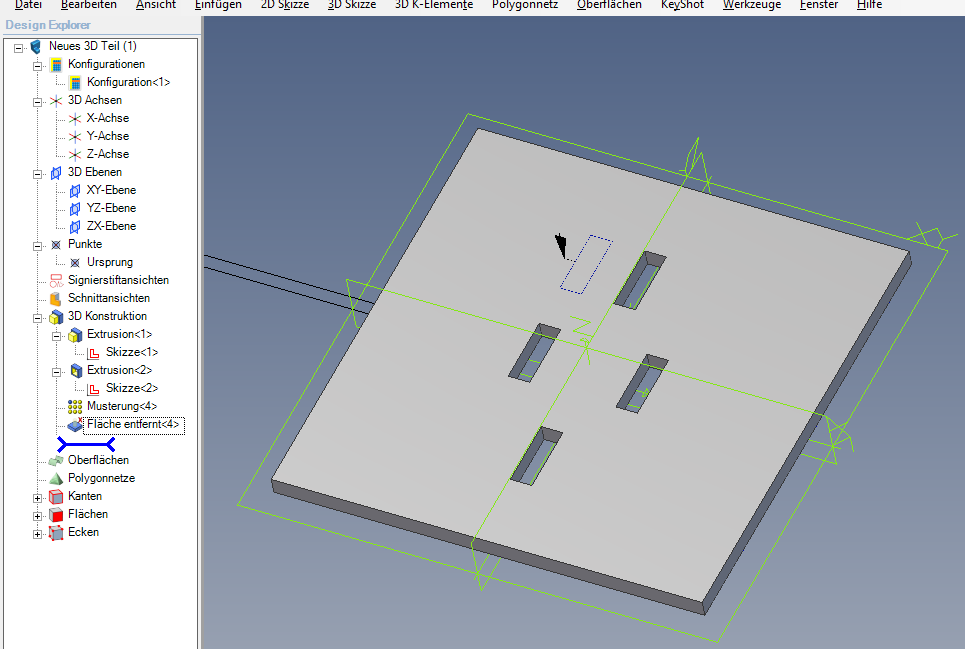965x649 pixels.
Task: Collapse the Extrusion<1> node
Action: click(57, 335)
